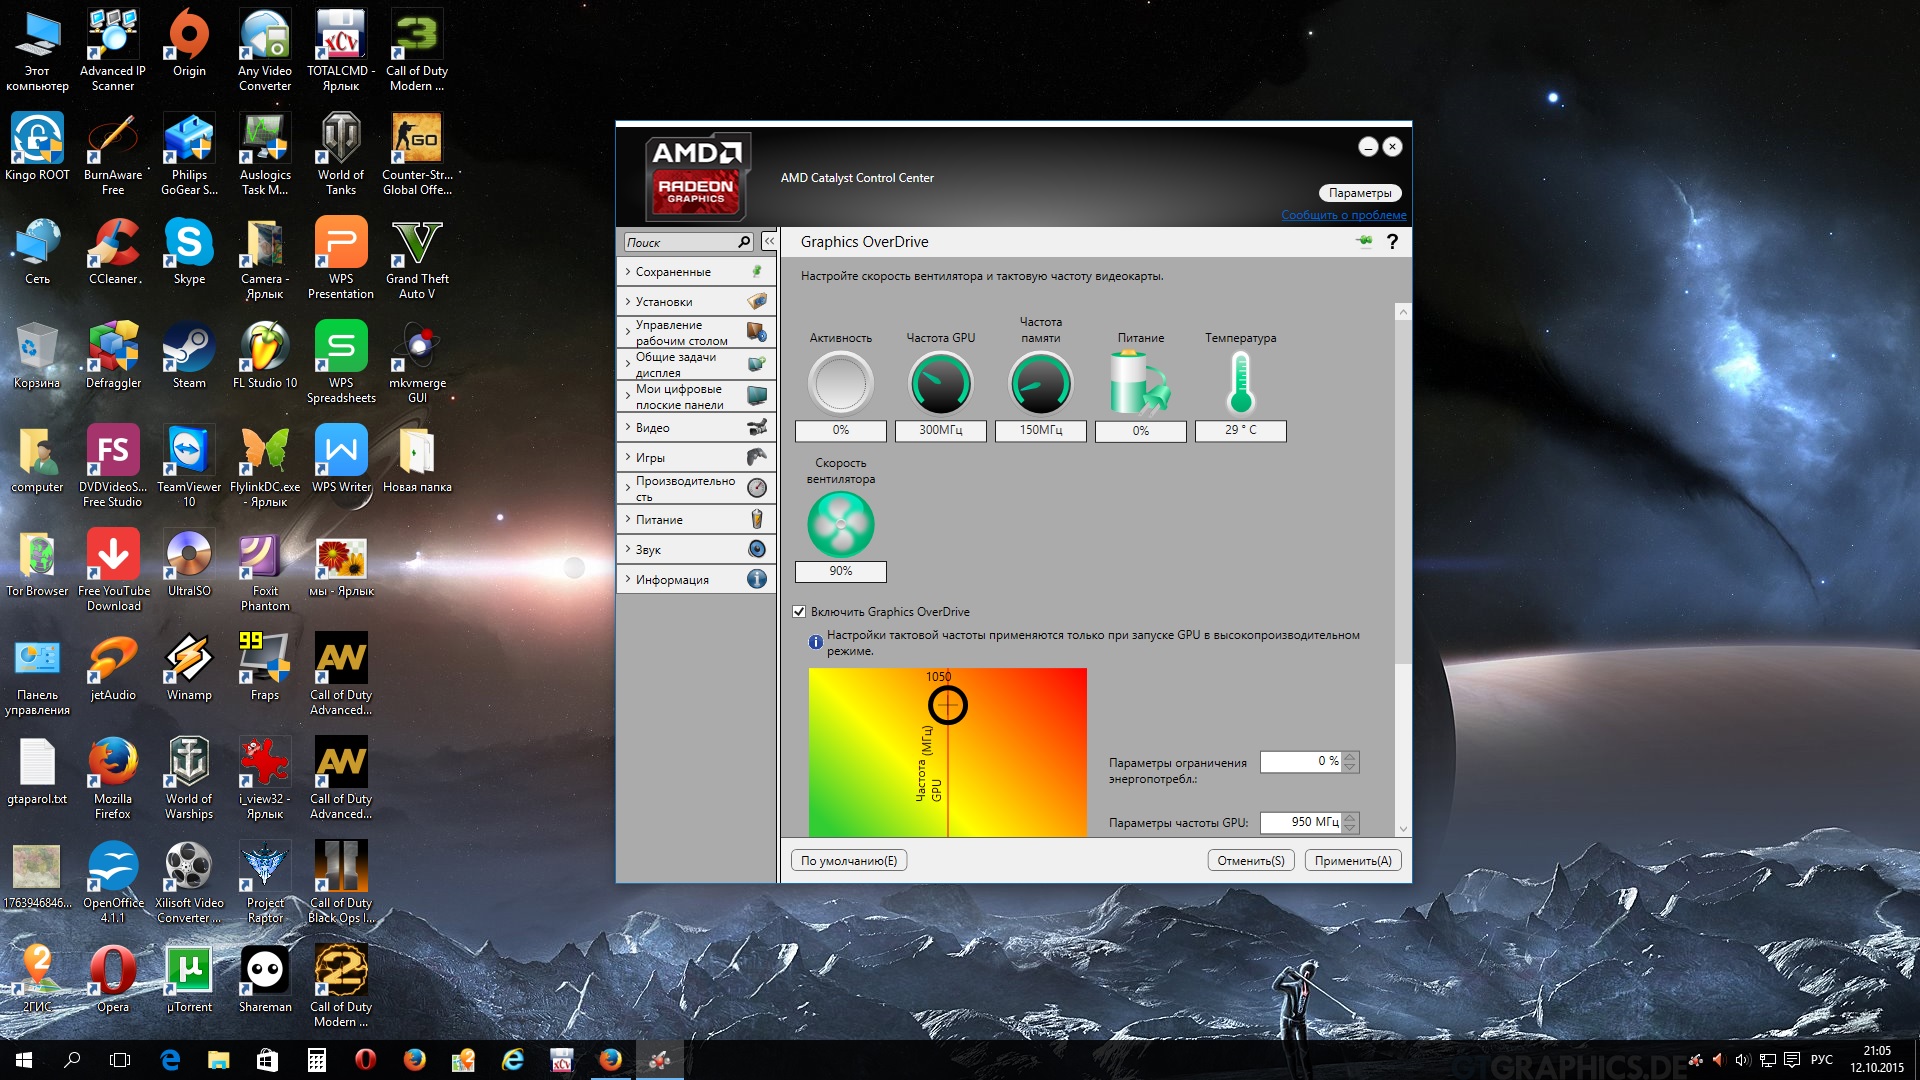Click the info icon next to clock note

[x=815, y=642]
